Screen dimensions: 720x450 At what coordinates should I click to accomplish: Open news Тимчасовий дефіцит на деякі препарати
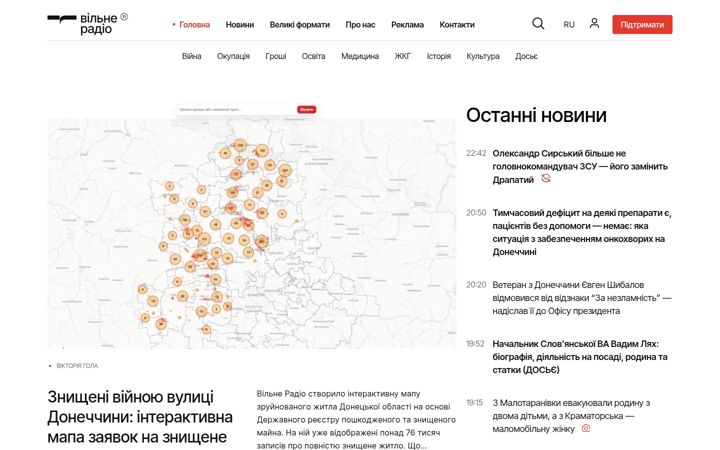(x=582, y=232)
